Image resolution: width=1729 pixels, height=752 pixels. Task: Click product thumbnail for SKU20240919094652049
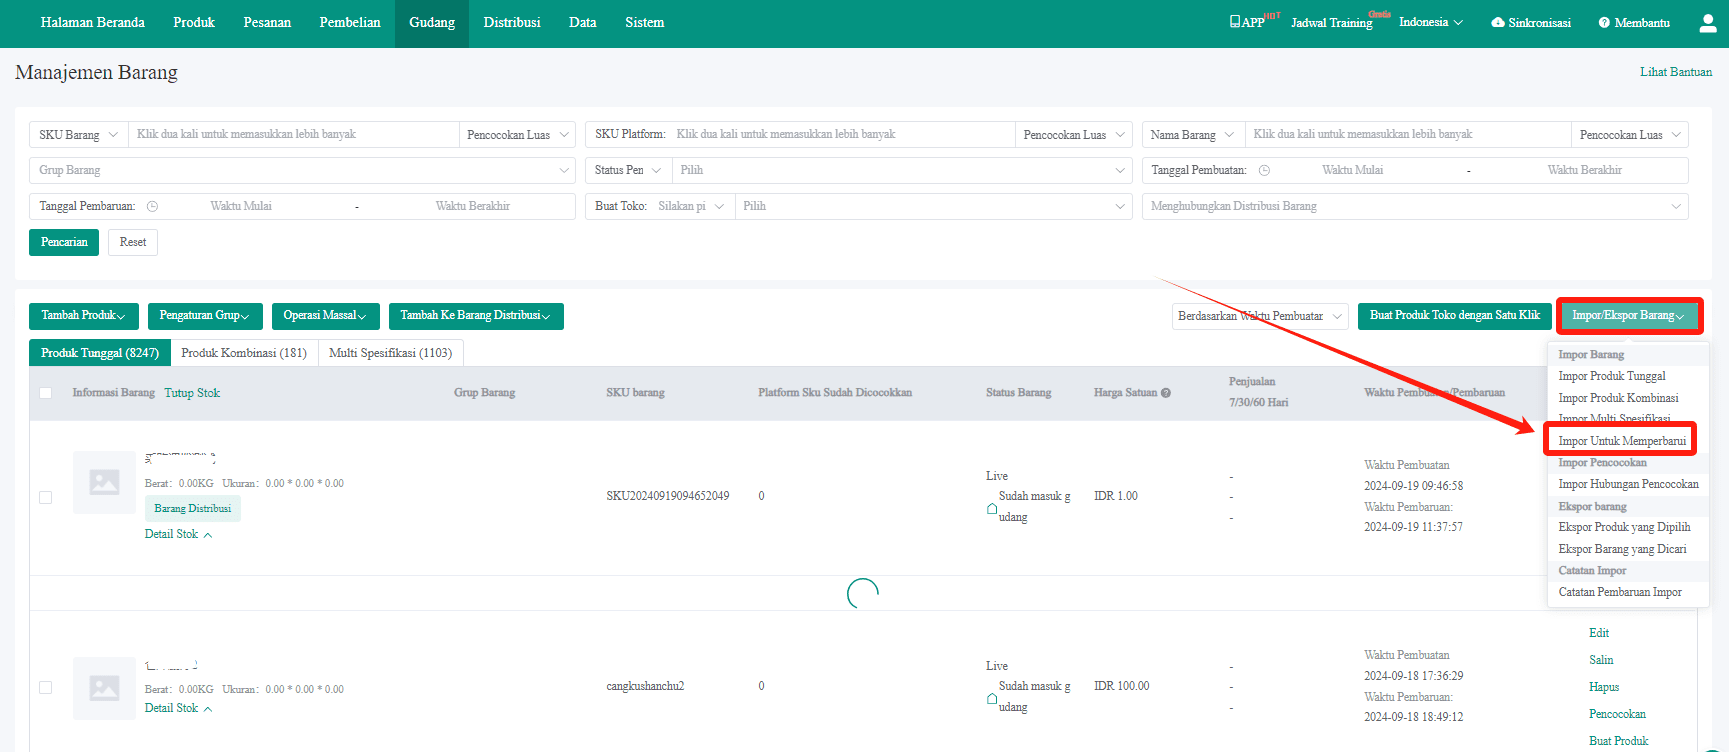[x=104, y=483]
